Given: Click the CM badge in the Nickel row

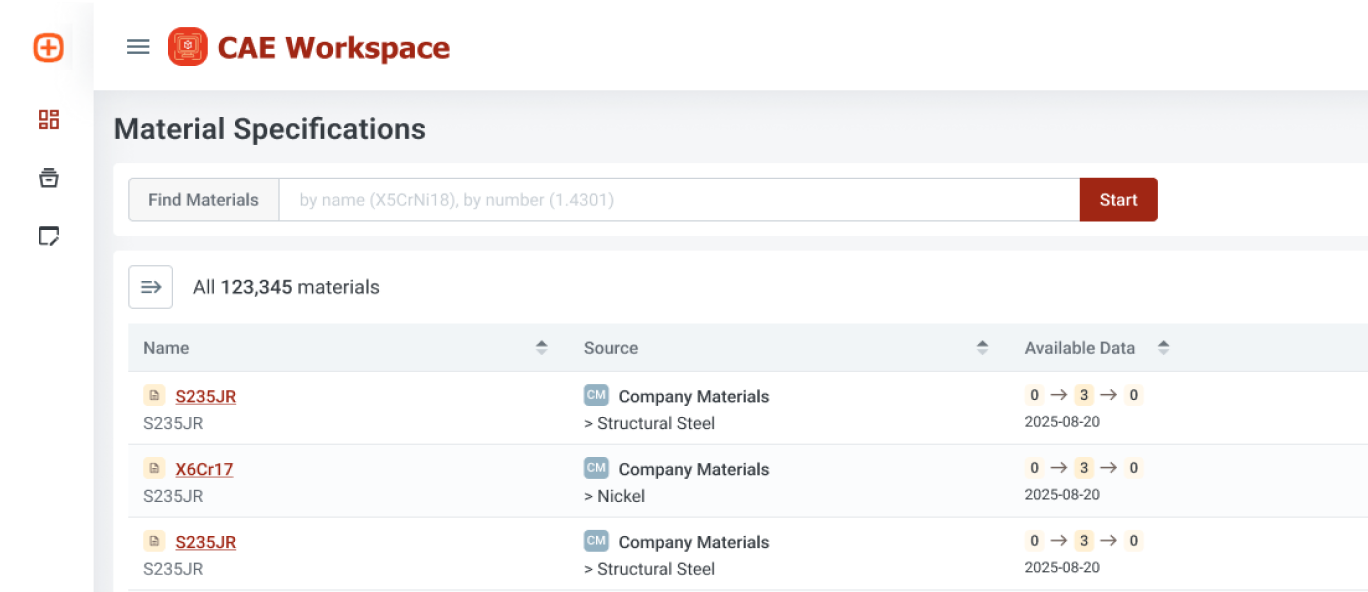Looking at the screenshot, I should click(x=596, y=468).
